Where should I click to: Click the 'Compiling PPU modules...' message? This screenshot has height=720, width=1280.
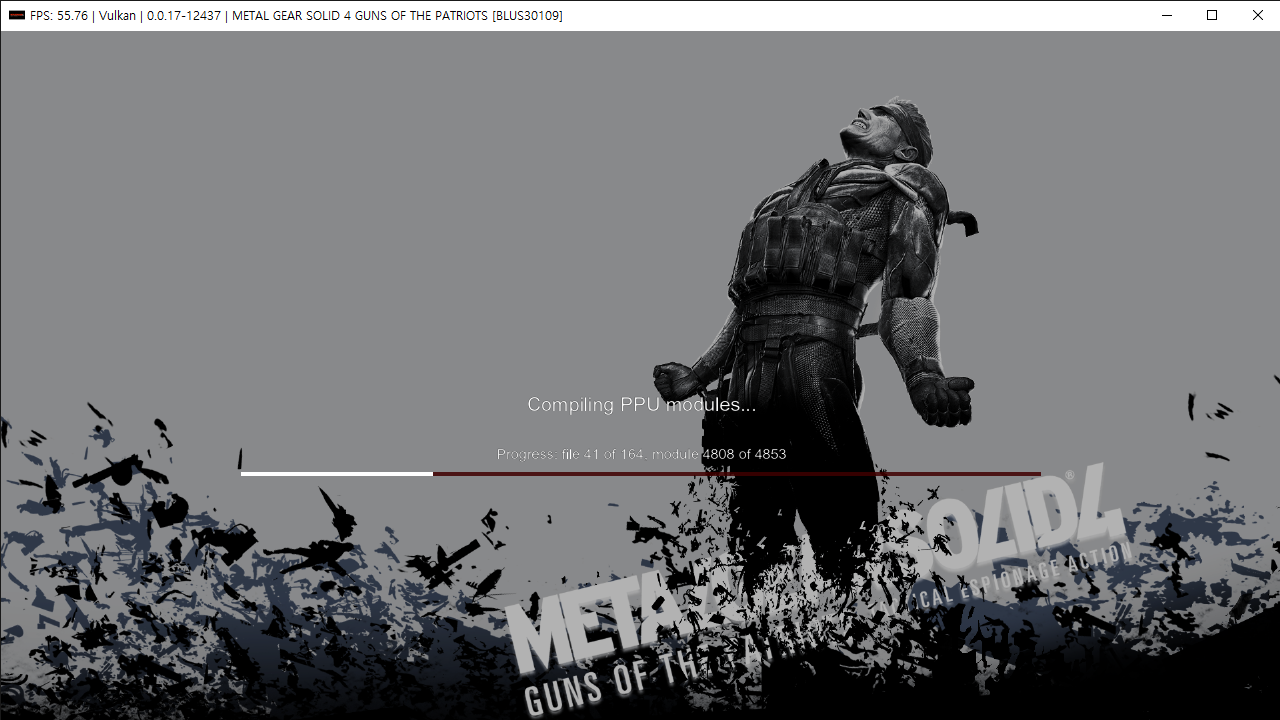[641, 405]
